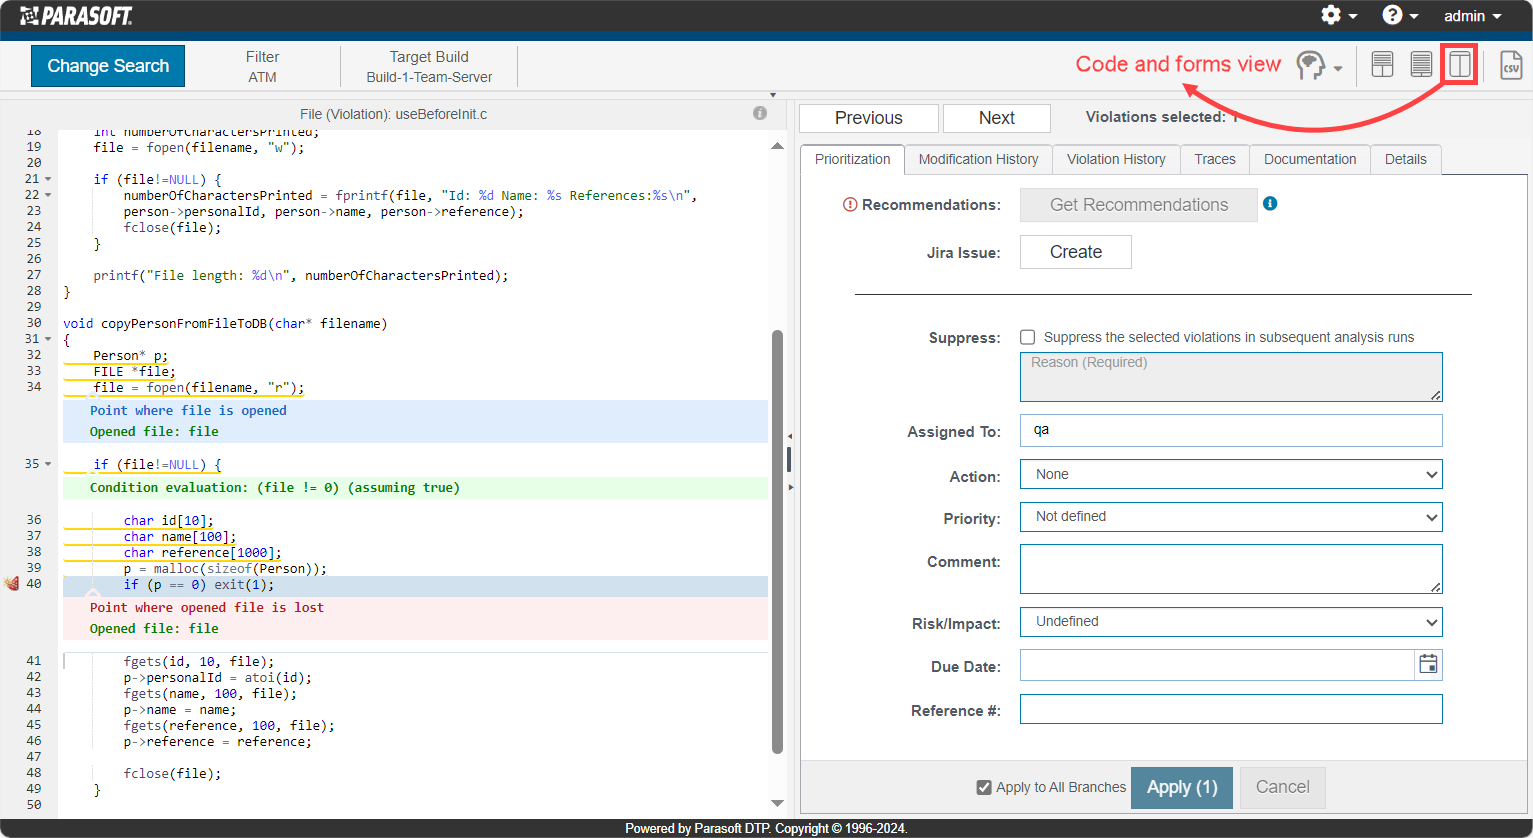Collapse the code block at line 21
Viewport: 1533px width, 838px height.
pyautogui.click(x=48, y=179)
